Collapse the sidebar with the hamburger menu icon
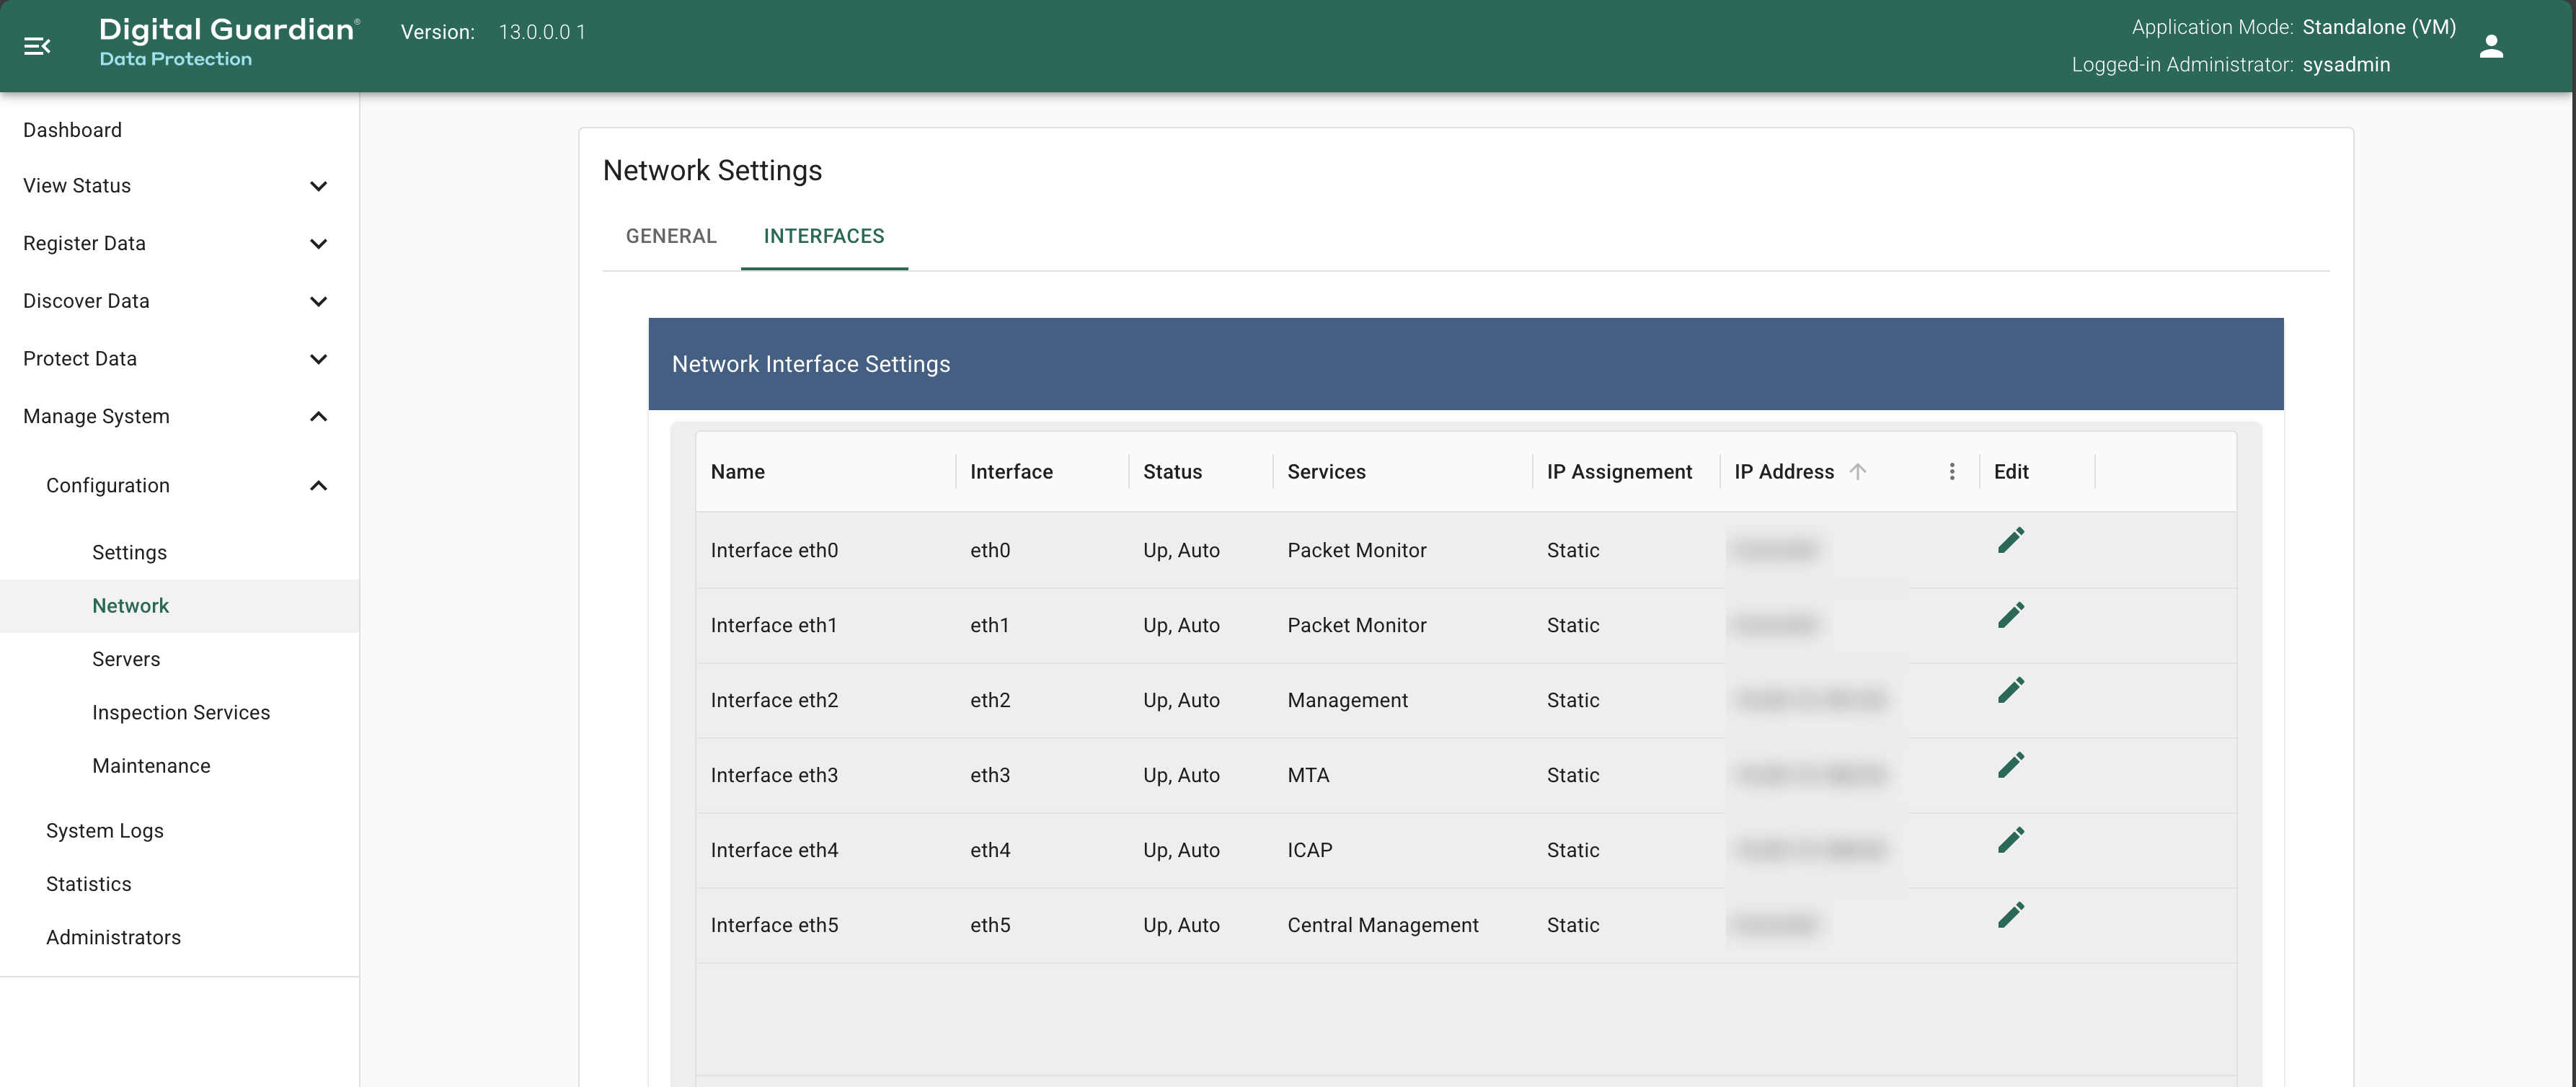 point(37,46)
